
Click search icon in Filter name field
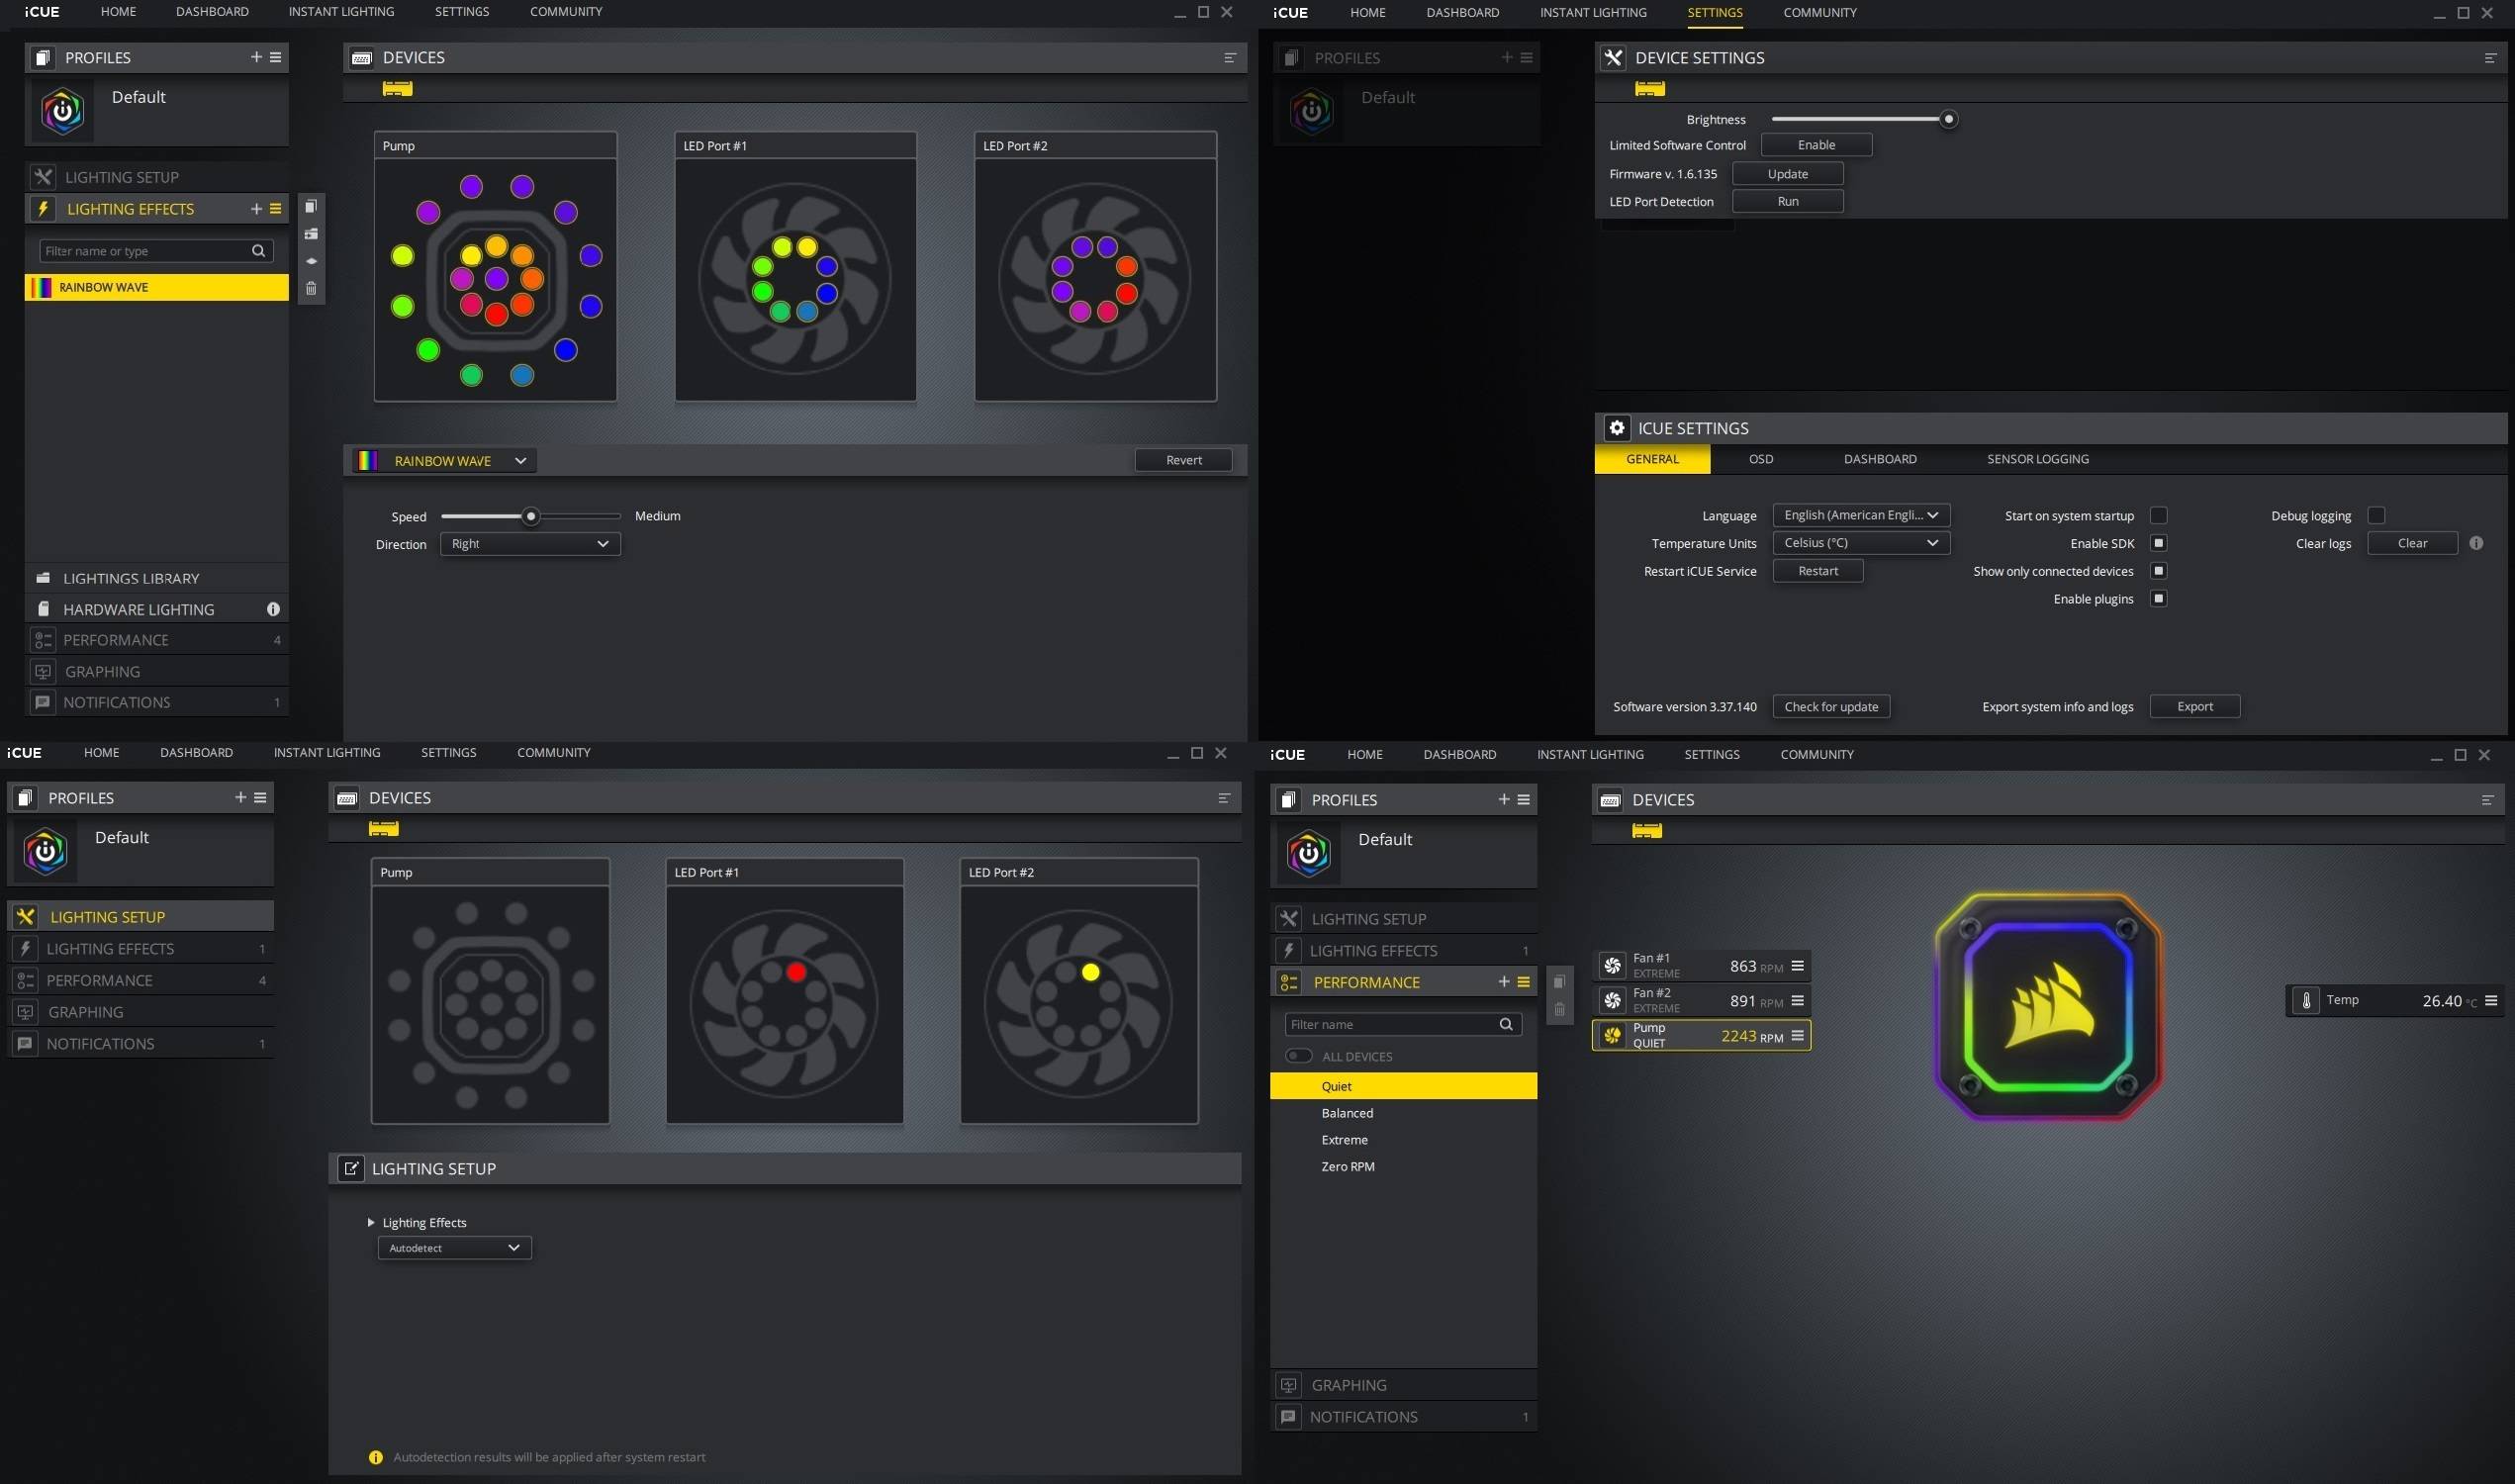point(1505,1024)
